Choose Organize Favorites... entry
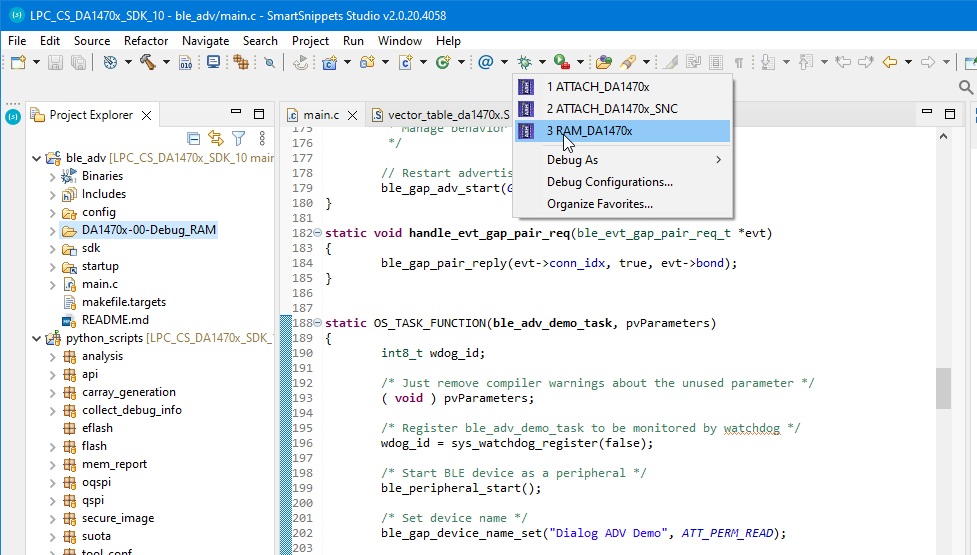 pos(622,204)
